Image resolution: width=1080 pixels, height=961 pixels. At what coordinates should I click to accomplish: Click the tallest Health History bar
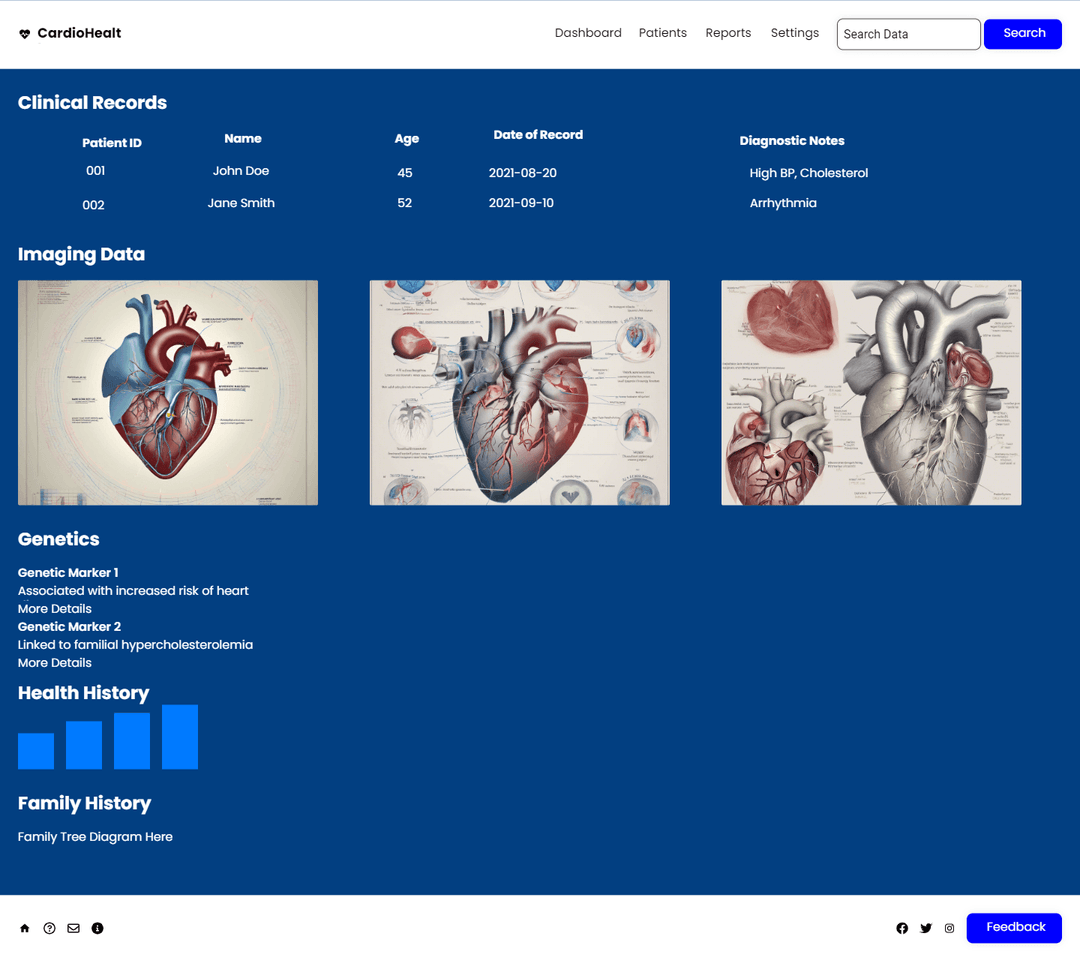point(180,737)
